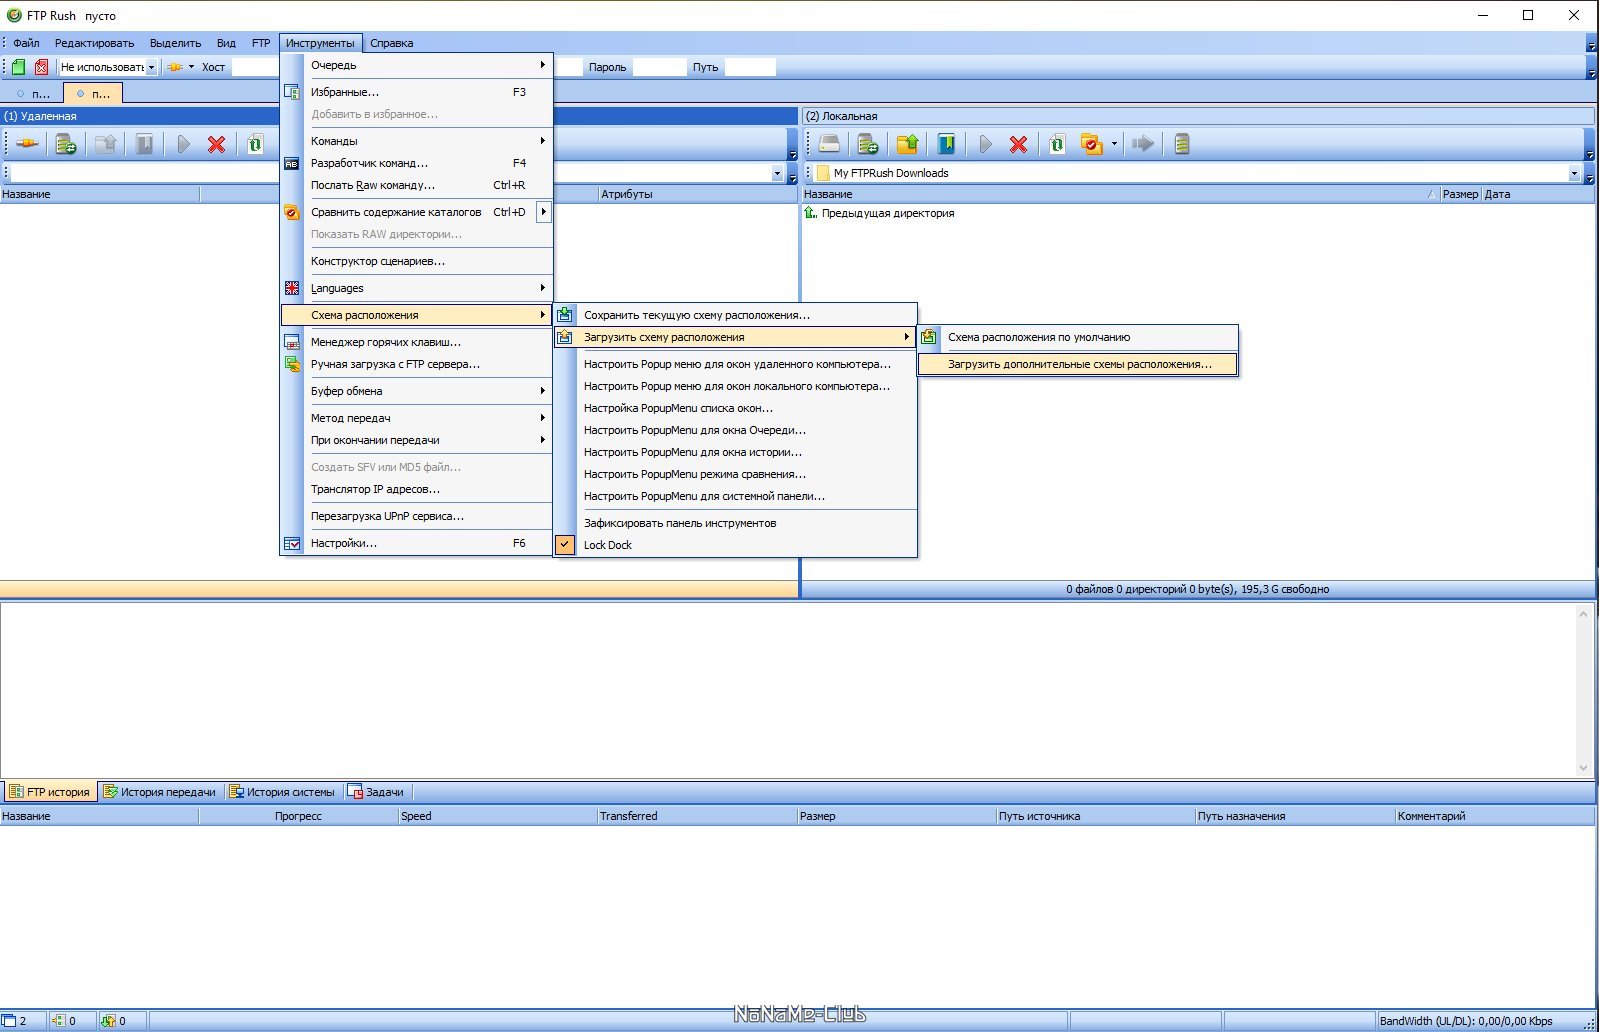Image resolution: width=1599 pixels, height=1032 pixels.
Task: Click the green server list icon in local toolbar
Action: 1182,144
